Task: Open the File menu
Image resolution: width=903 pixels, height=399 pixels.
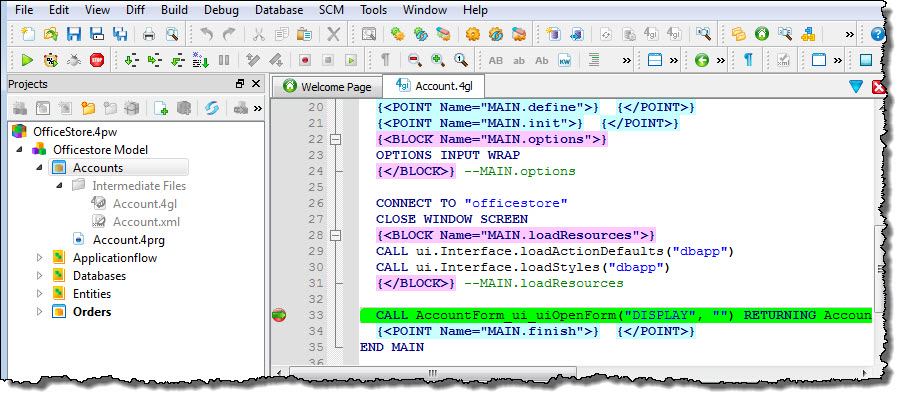Action: click(24, 10)
